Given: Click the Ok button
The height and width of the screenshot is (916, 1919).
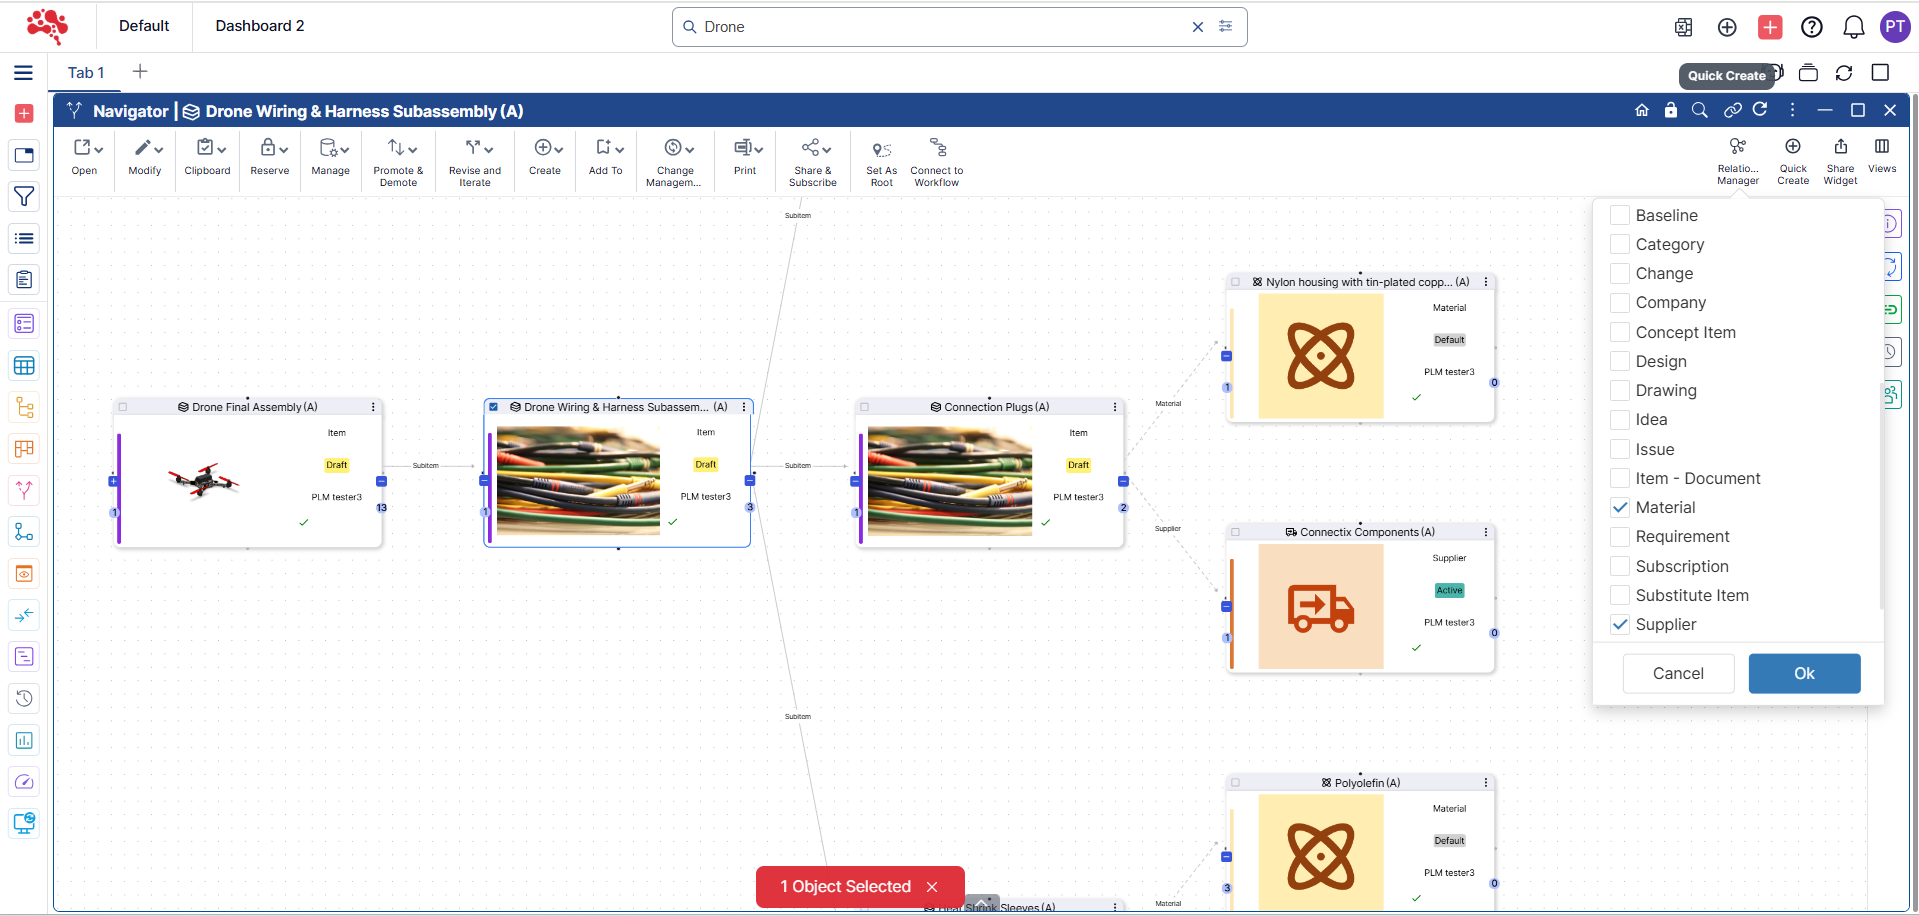Looking at the screenshot, I should 1803,673.
